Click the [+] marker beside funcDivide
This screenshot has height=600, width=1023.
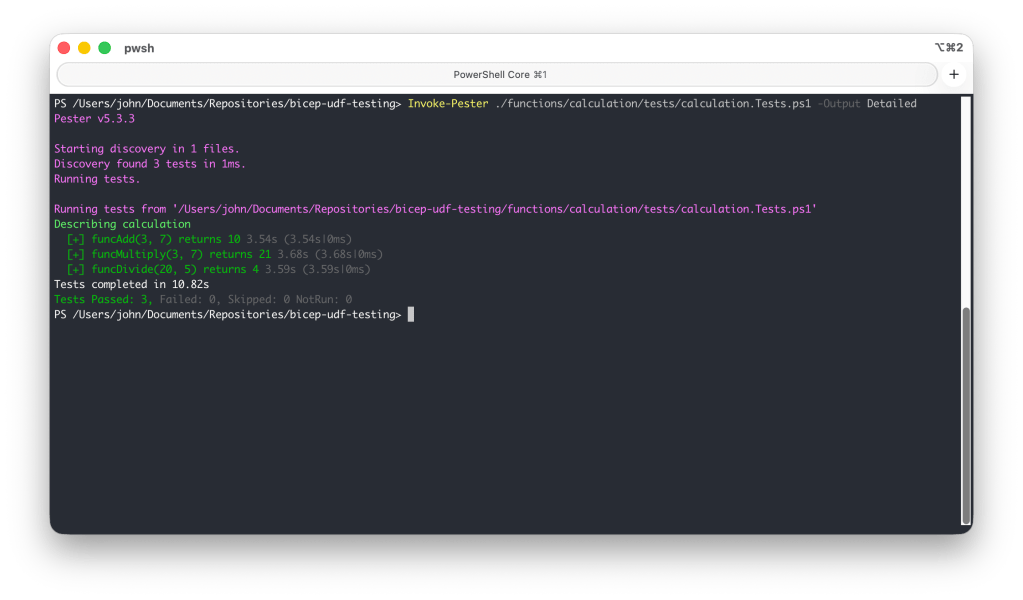(76, 269)
